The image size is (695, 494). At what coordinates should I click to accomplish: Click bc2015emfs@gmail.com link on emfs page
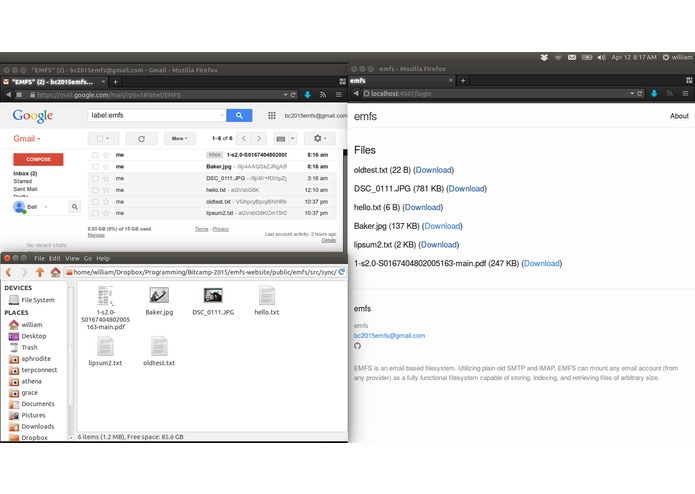(x=389, y=336)
